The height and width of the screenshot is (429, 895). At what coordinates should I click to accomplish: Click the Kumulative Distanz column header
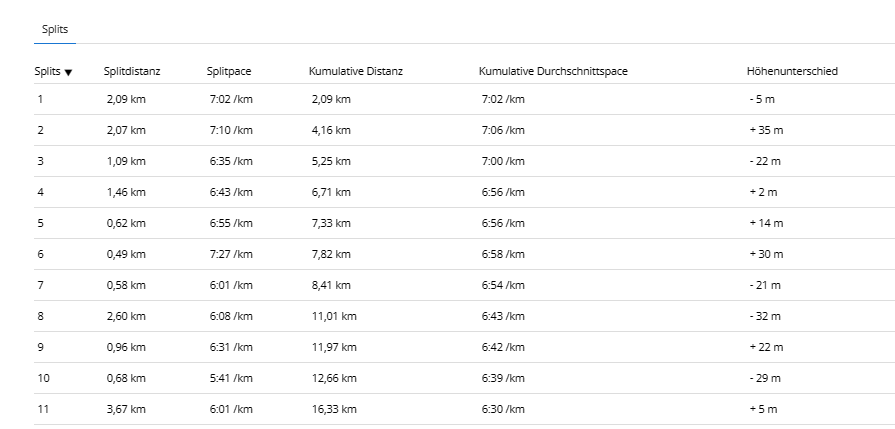(356, 71)
